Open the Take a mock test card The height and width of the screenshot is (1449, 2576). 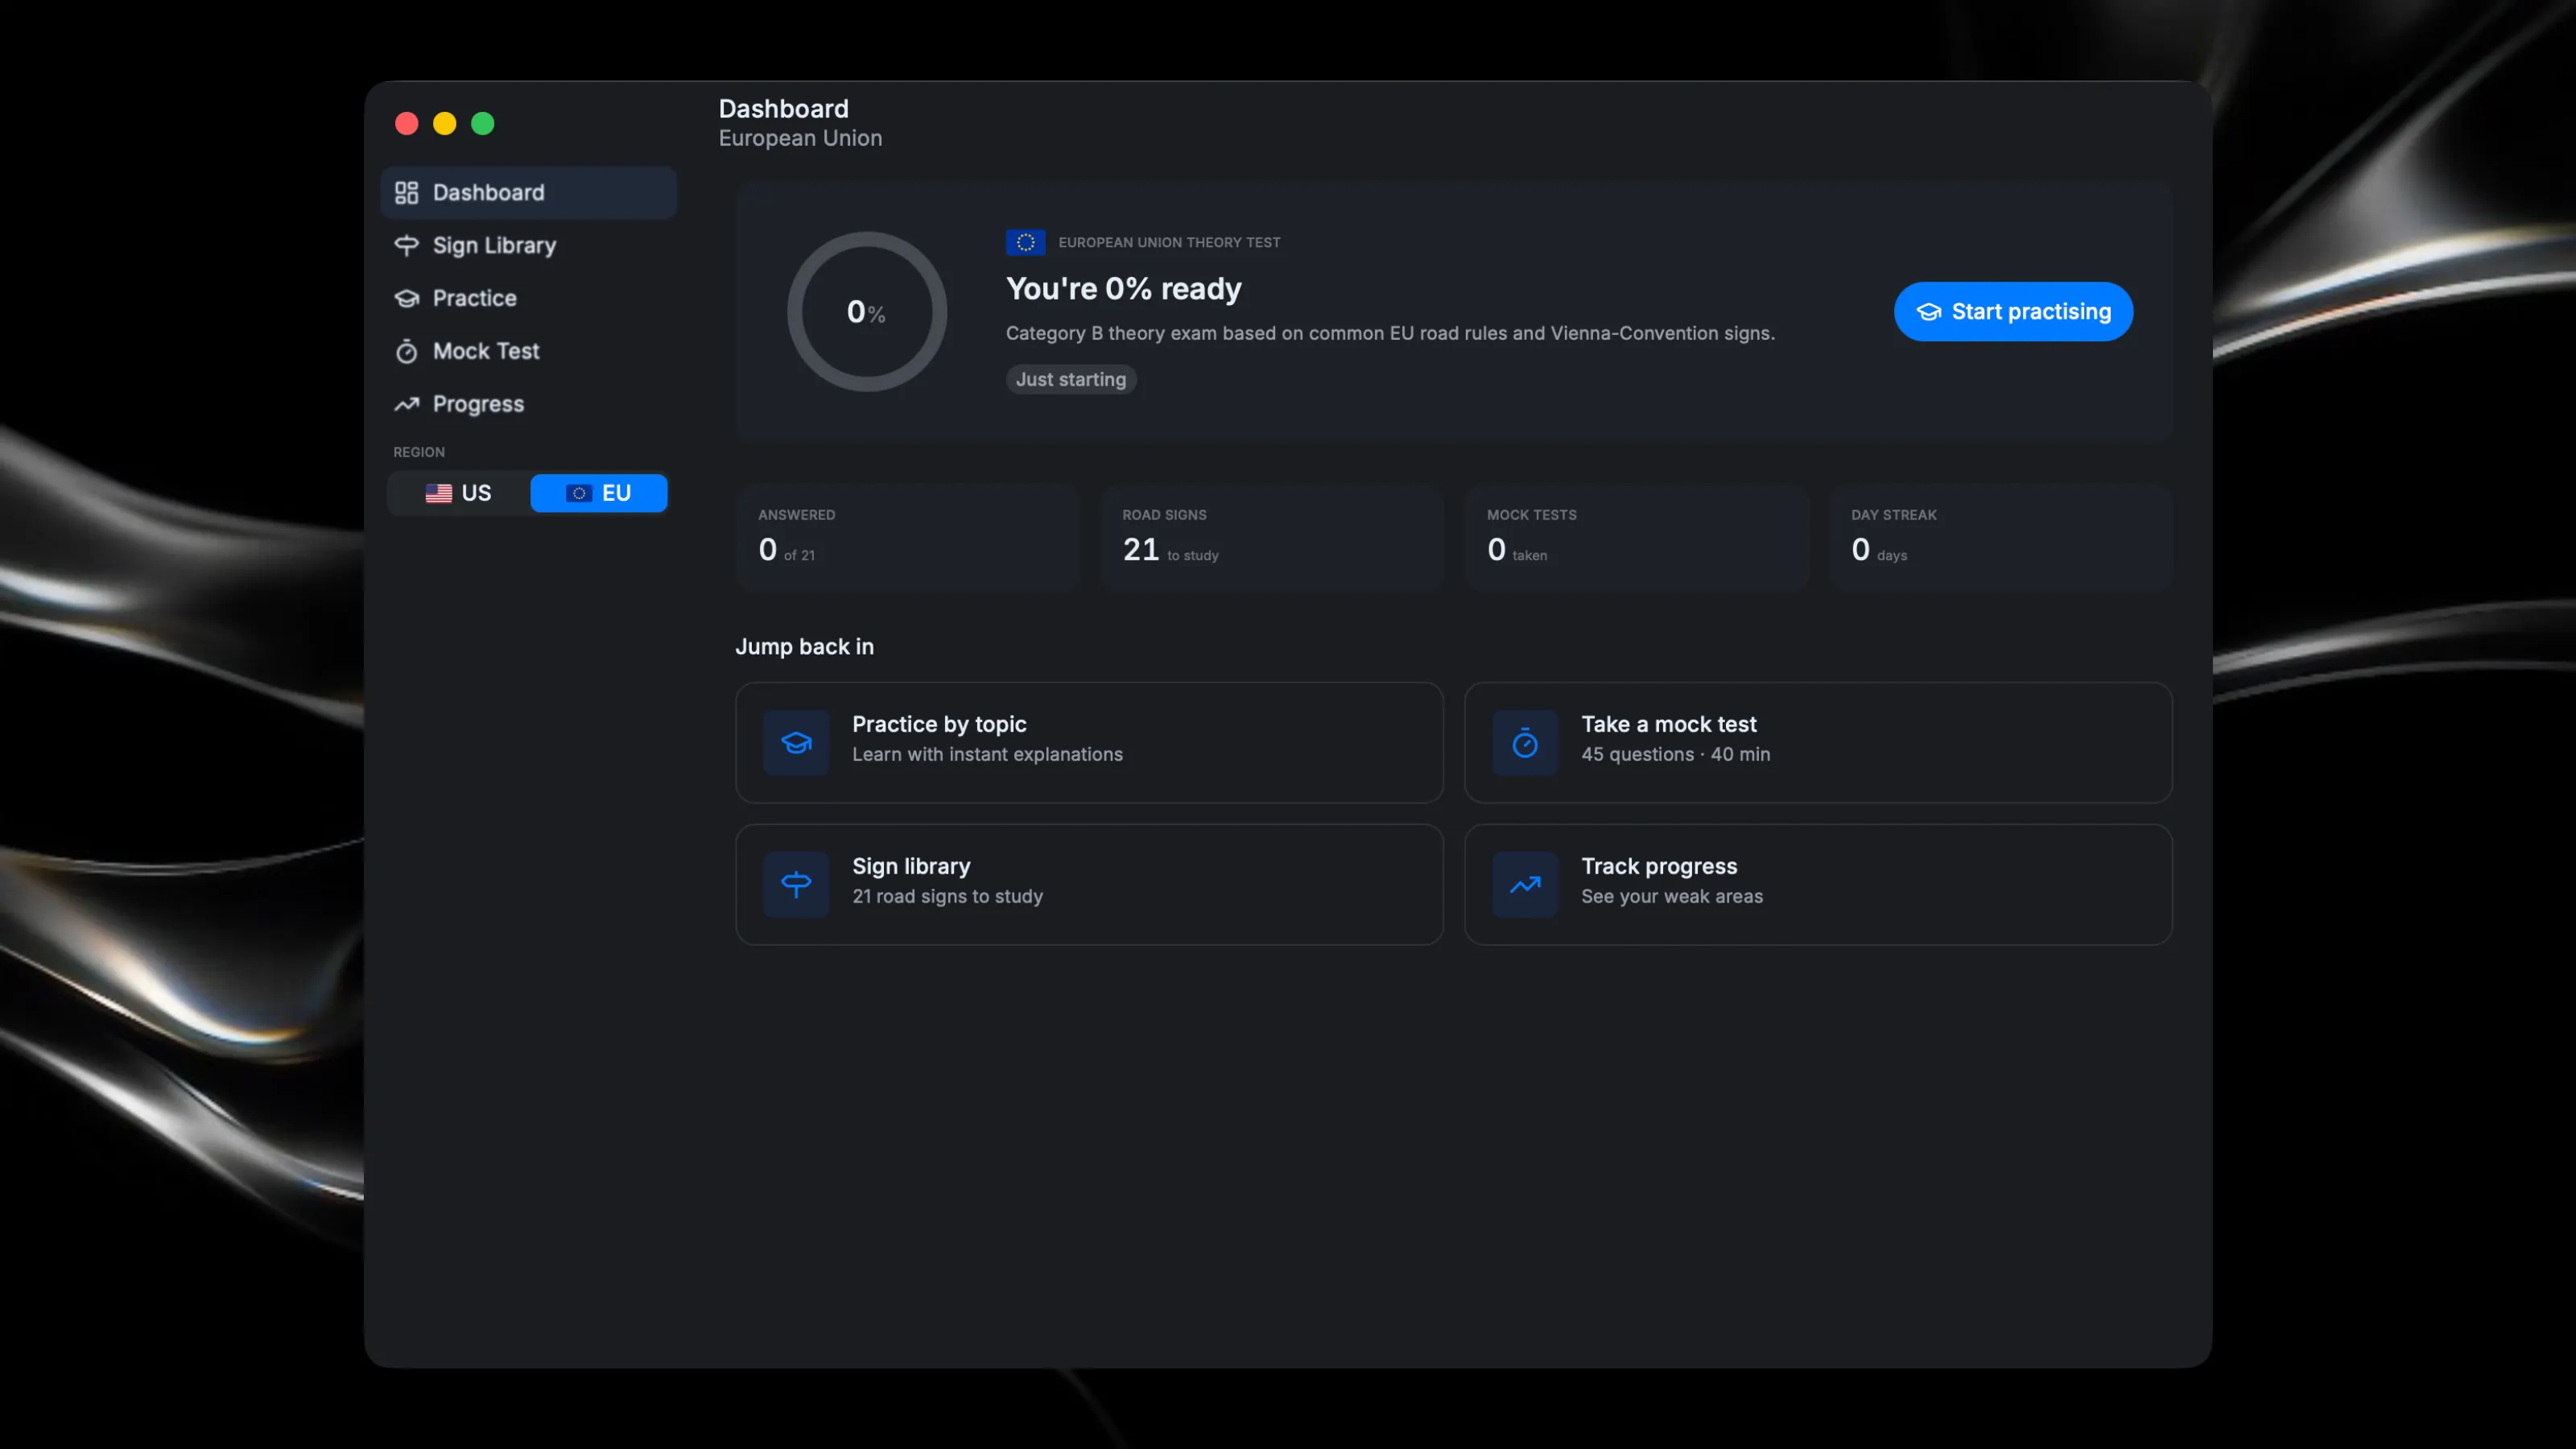[1818, 743]
